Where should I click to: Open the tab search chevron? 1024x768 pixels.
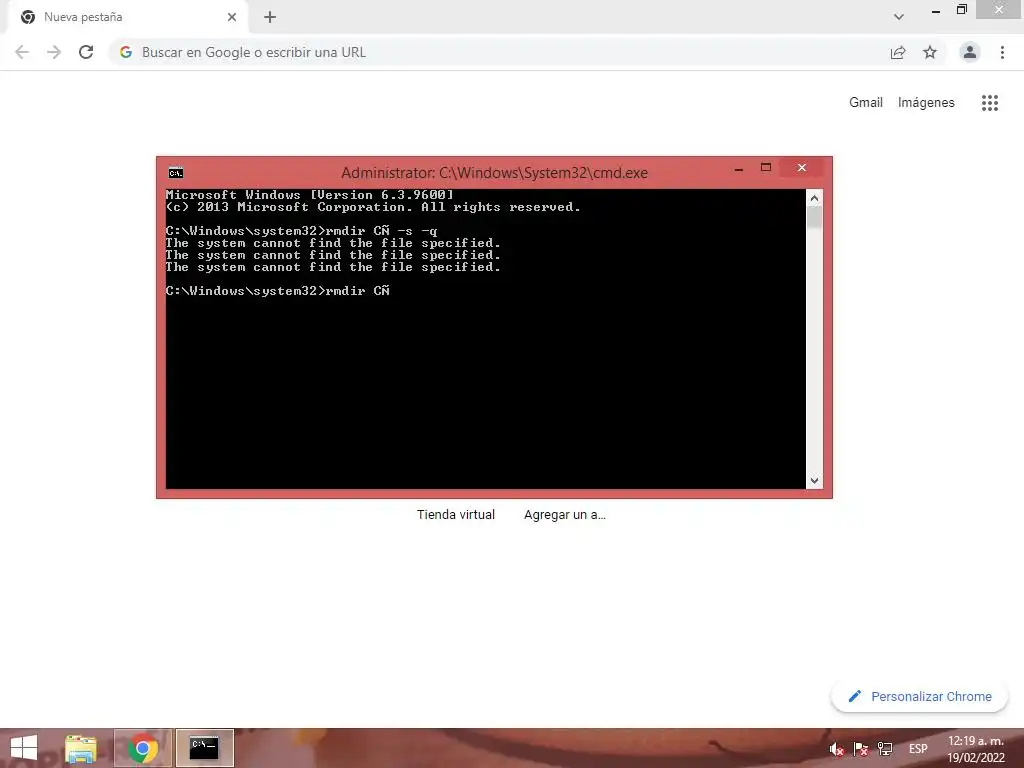(899, 17)
